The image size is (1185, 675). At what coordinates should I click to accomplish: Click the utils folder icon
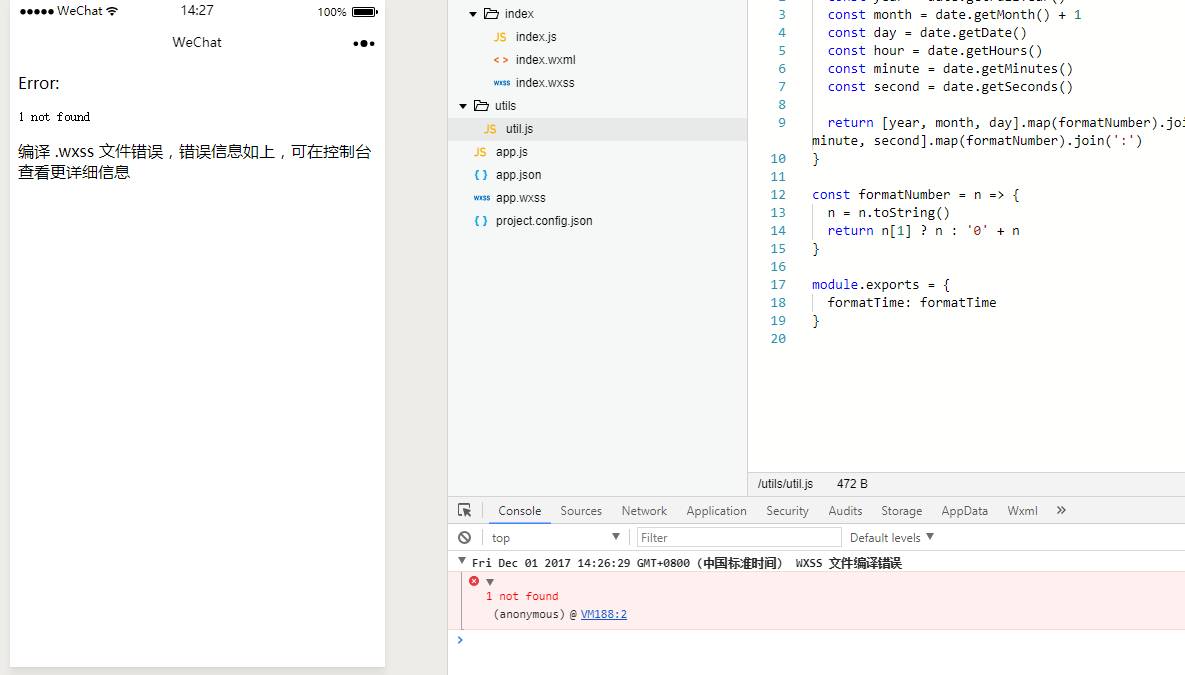pos(481,106)
